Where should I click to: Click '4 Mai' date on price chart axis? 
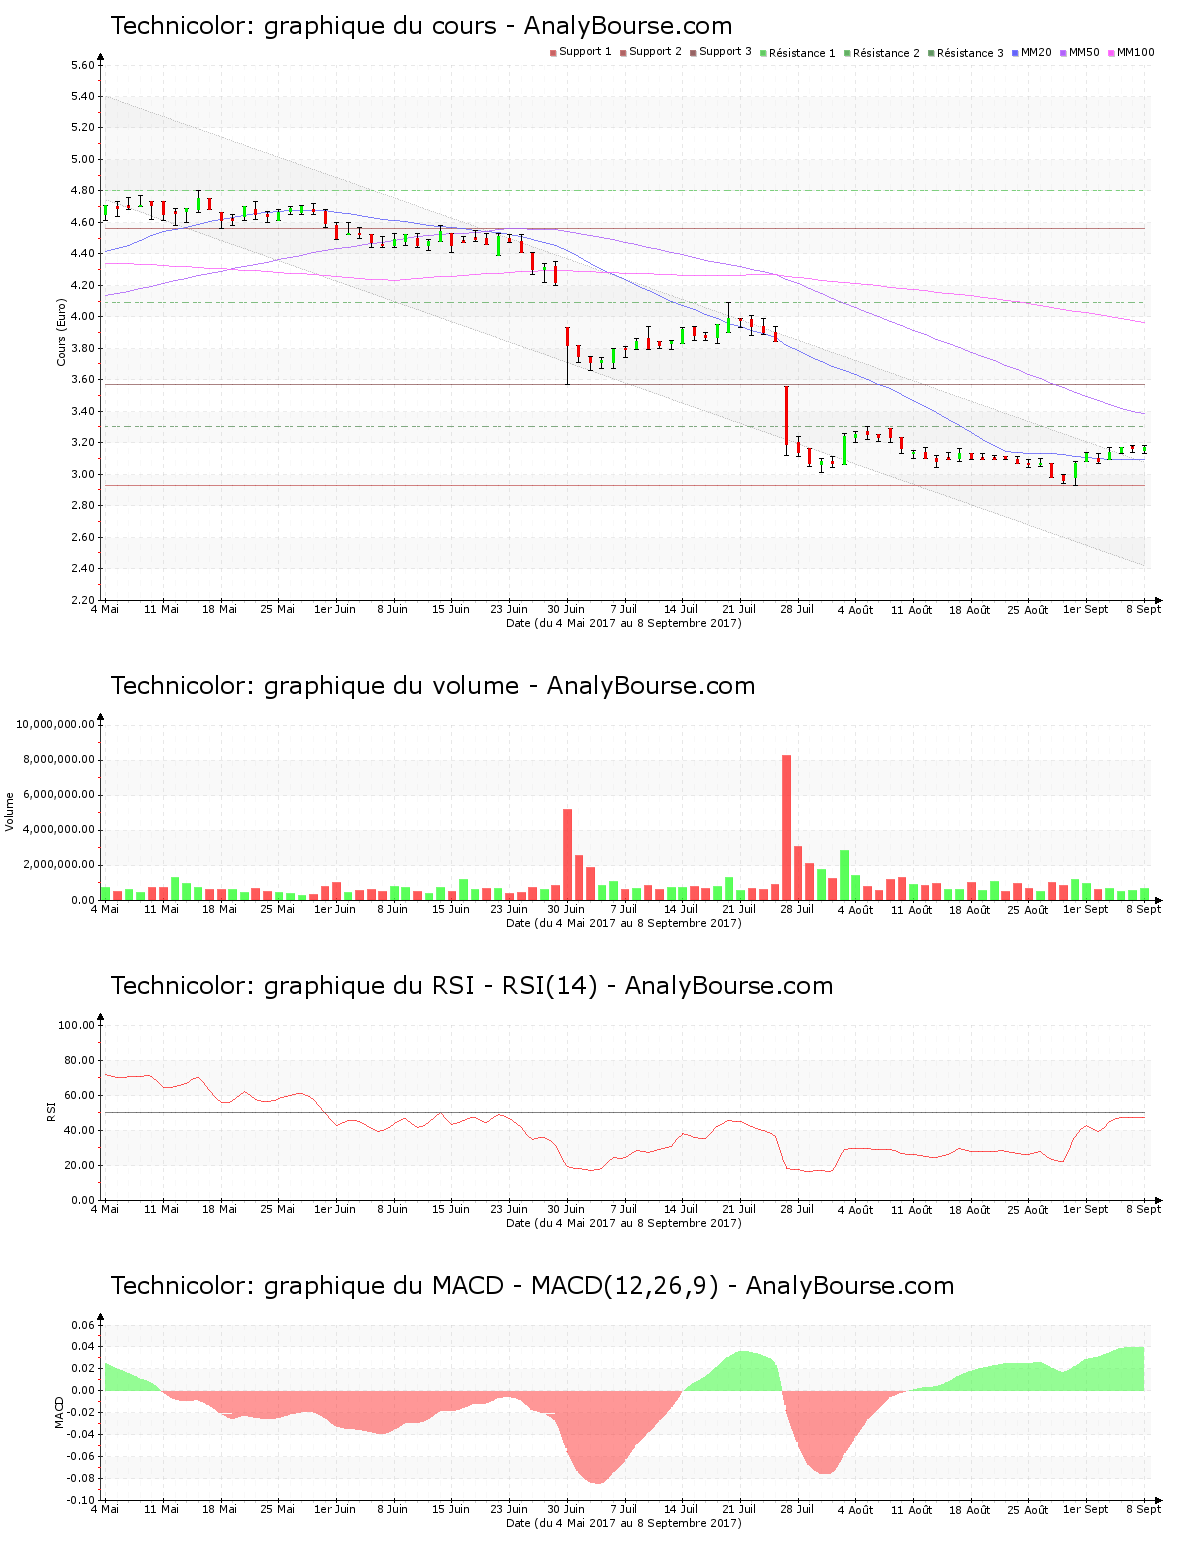click(105, 609)
